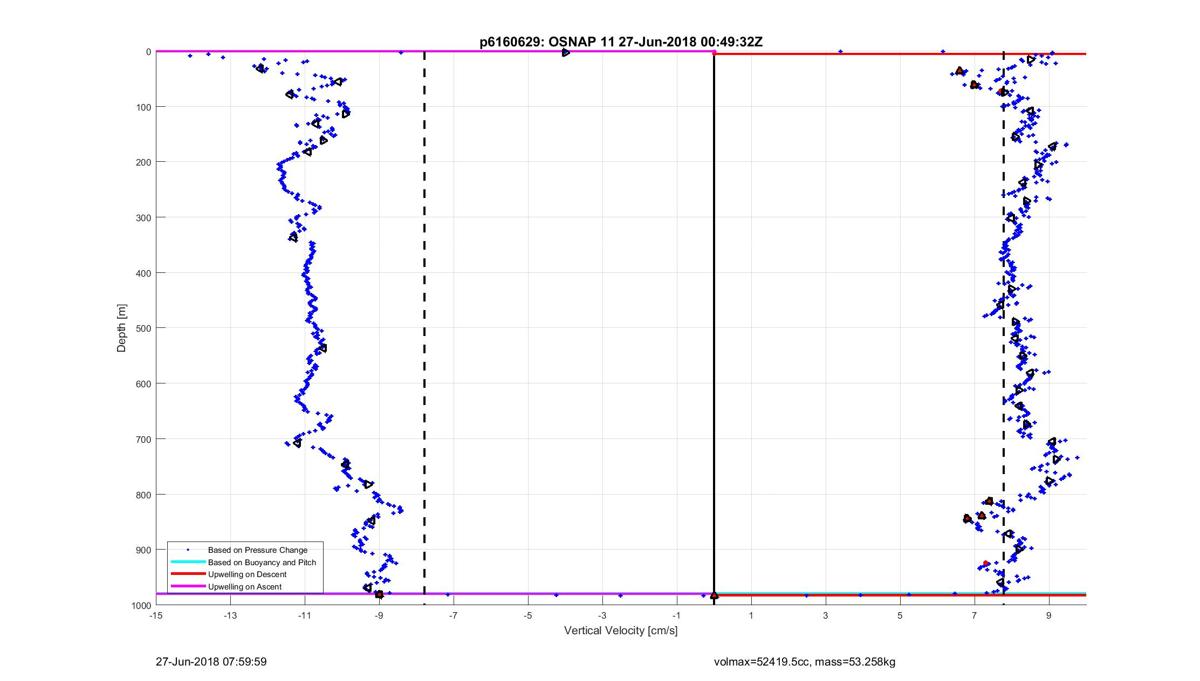Click depth axis tick label "500"

[x=143, y=328]
